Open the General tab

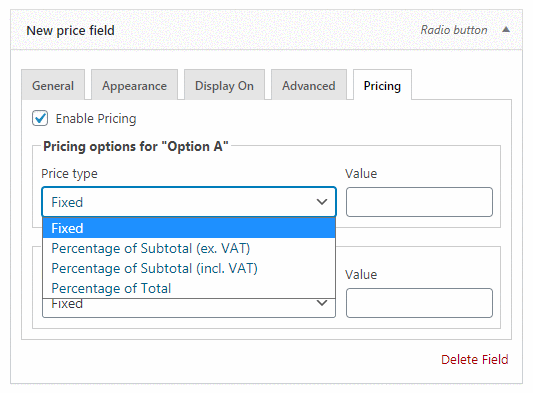click(x=53, y=85)
